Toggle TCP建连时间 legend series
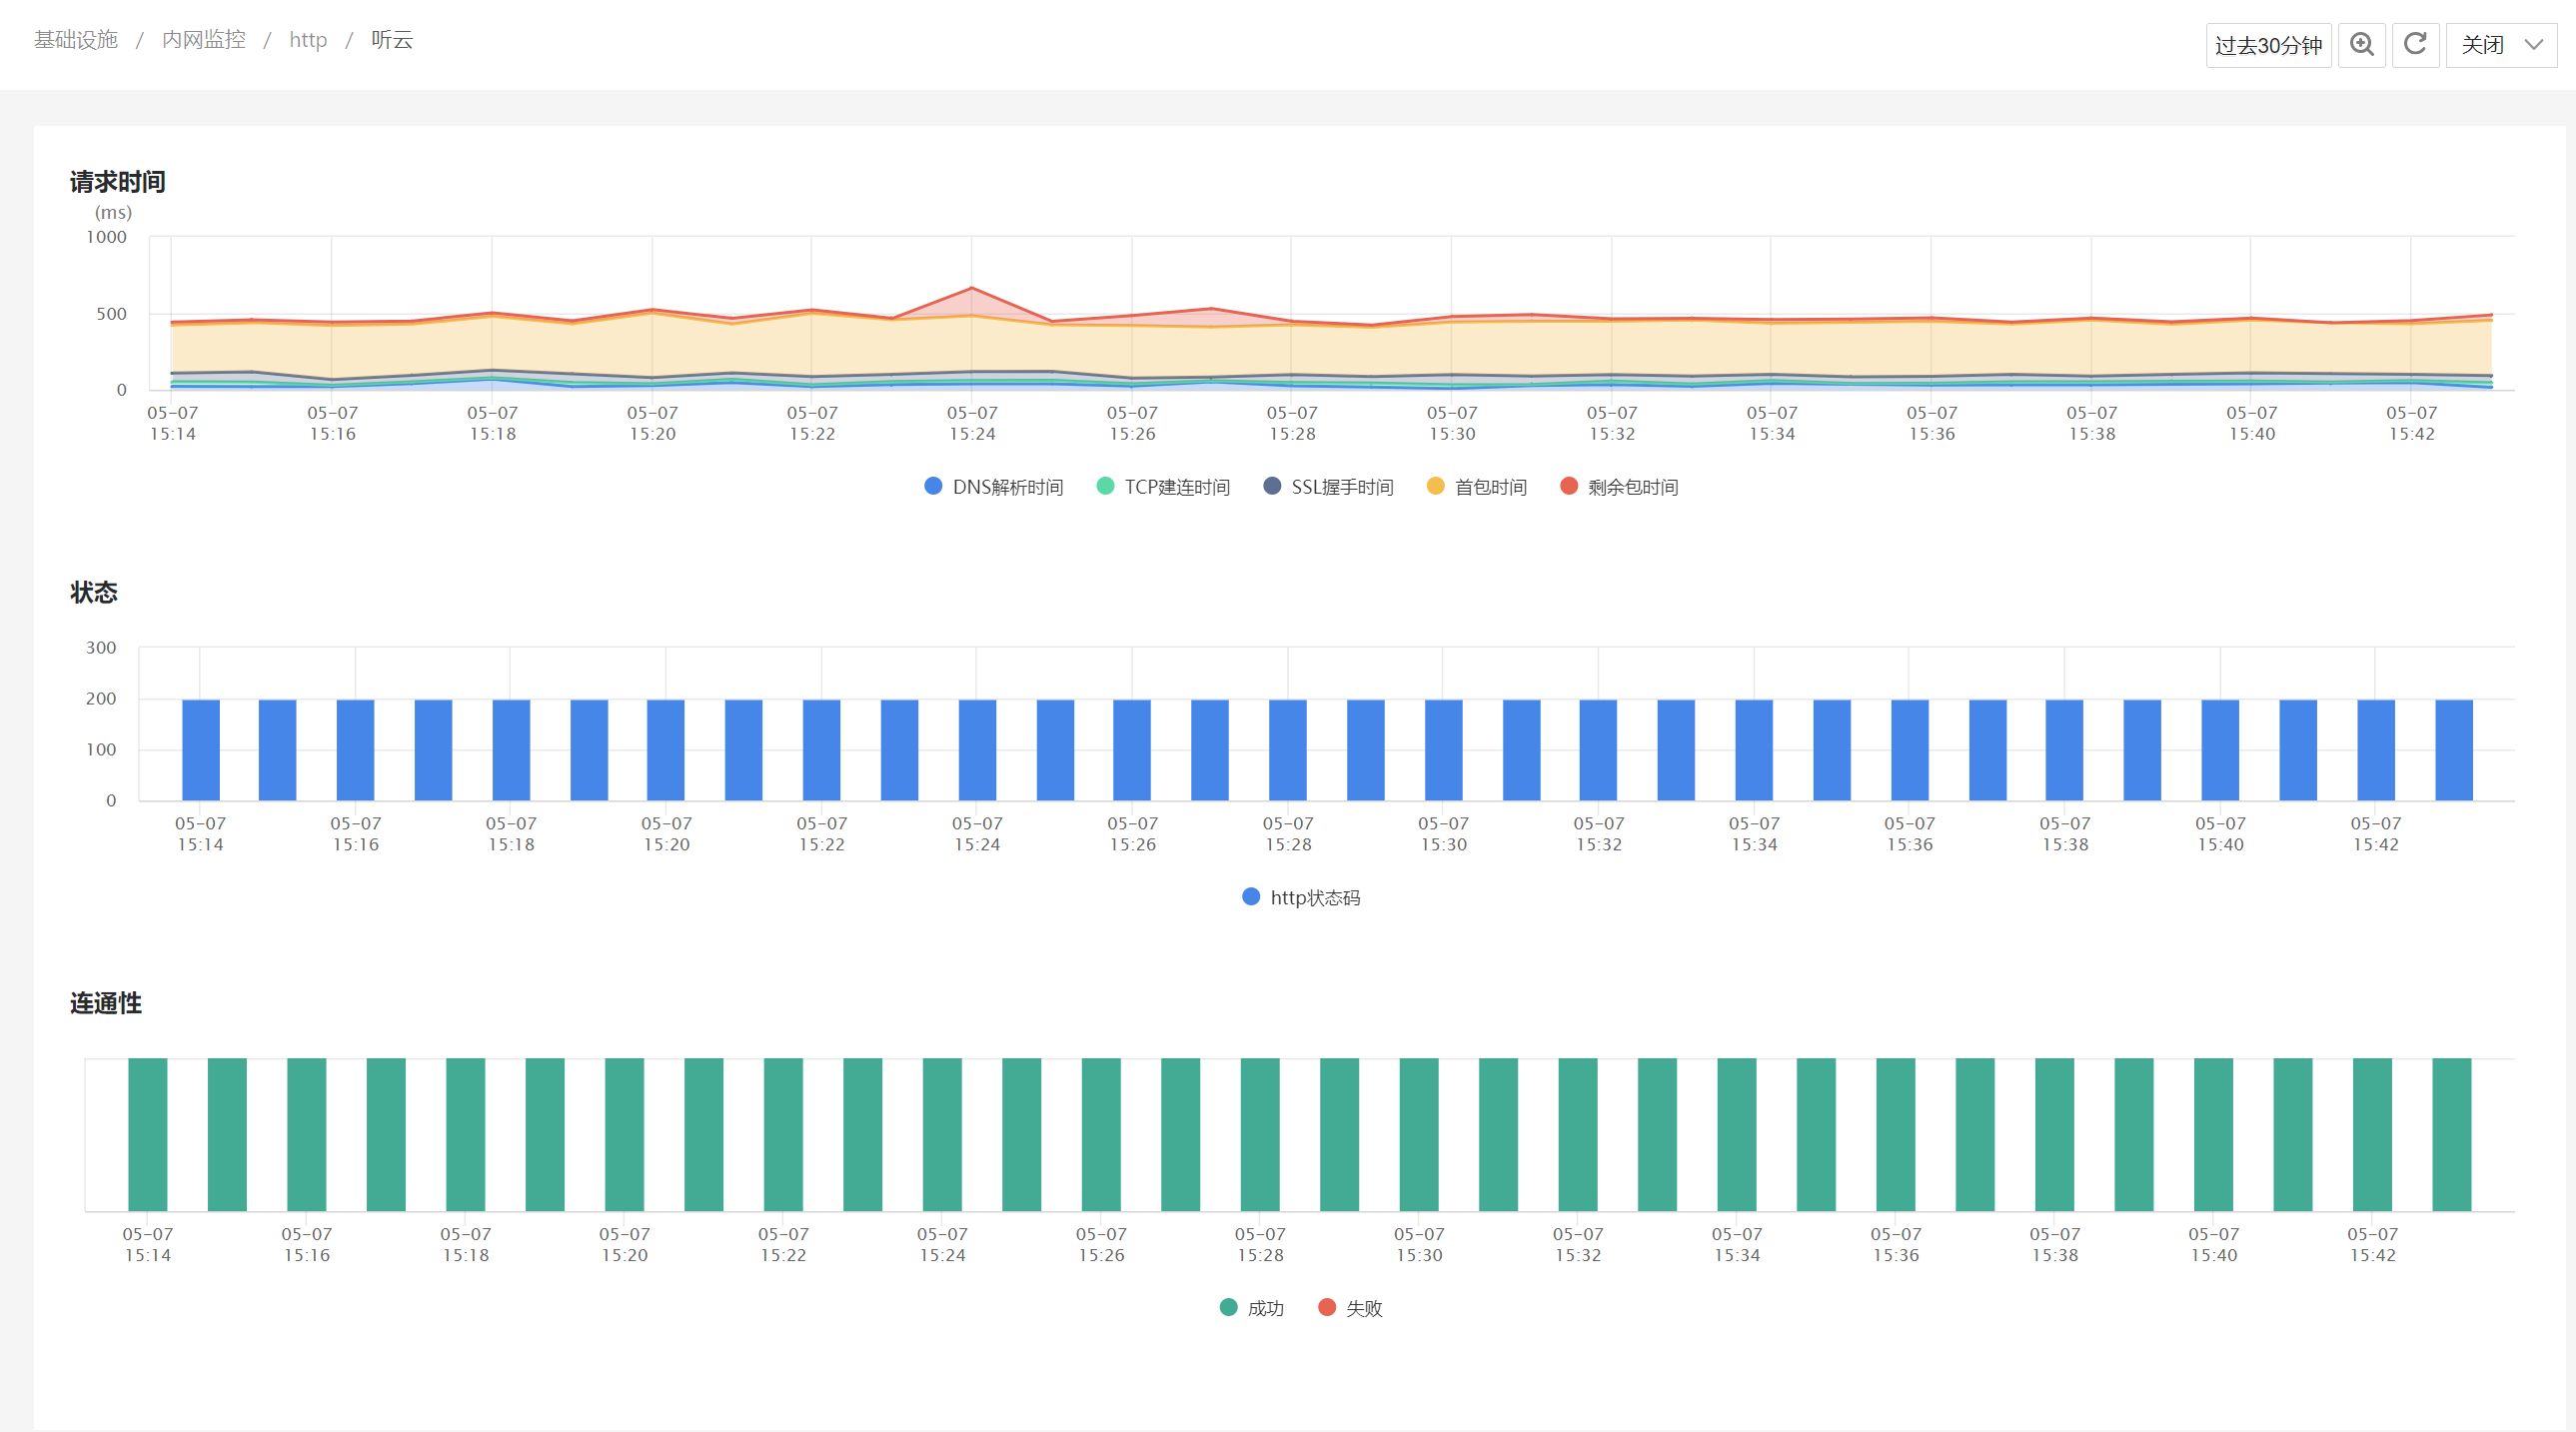This screenshot has height=1432, width=2576. (1163, 487)
